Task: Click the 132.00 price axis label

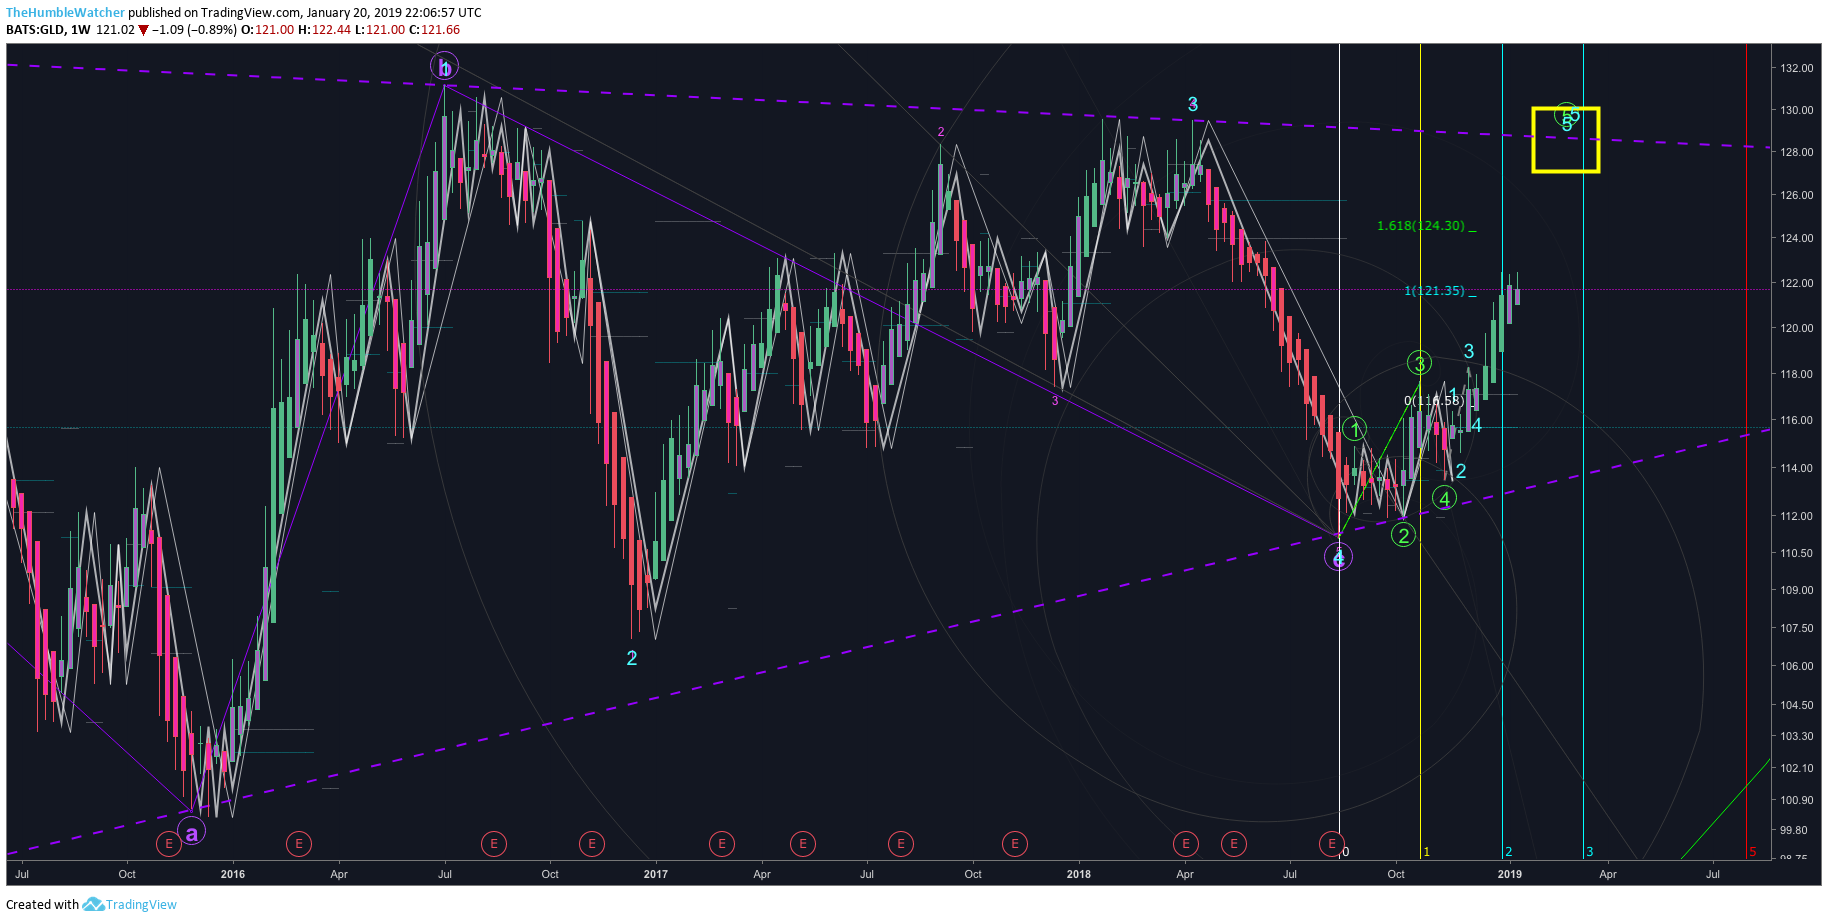Action: 1796,68
